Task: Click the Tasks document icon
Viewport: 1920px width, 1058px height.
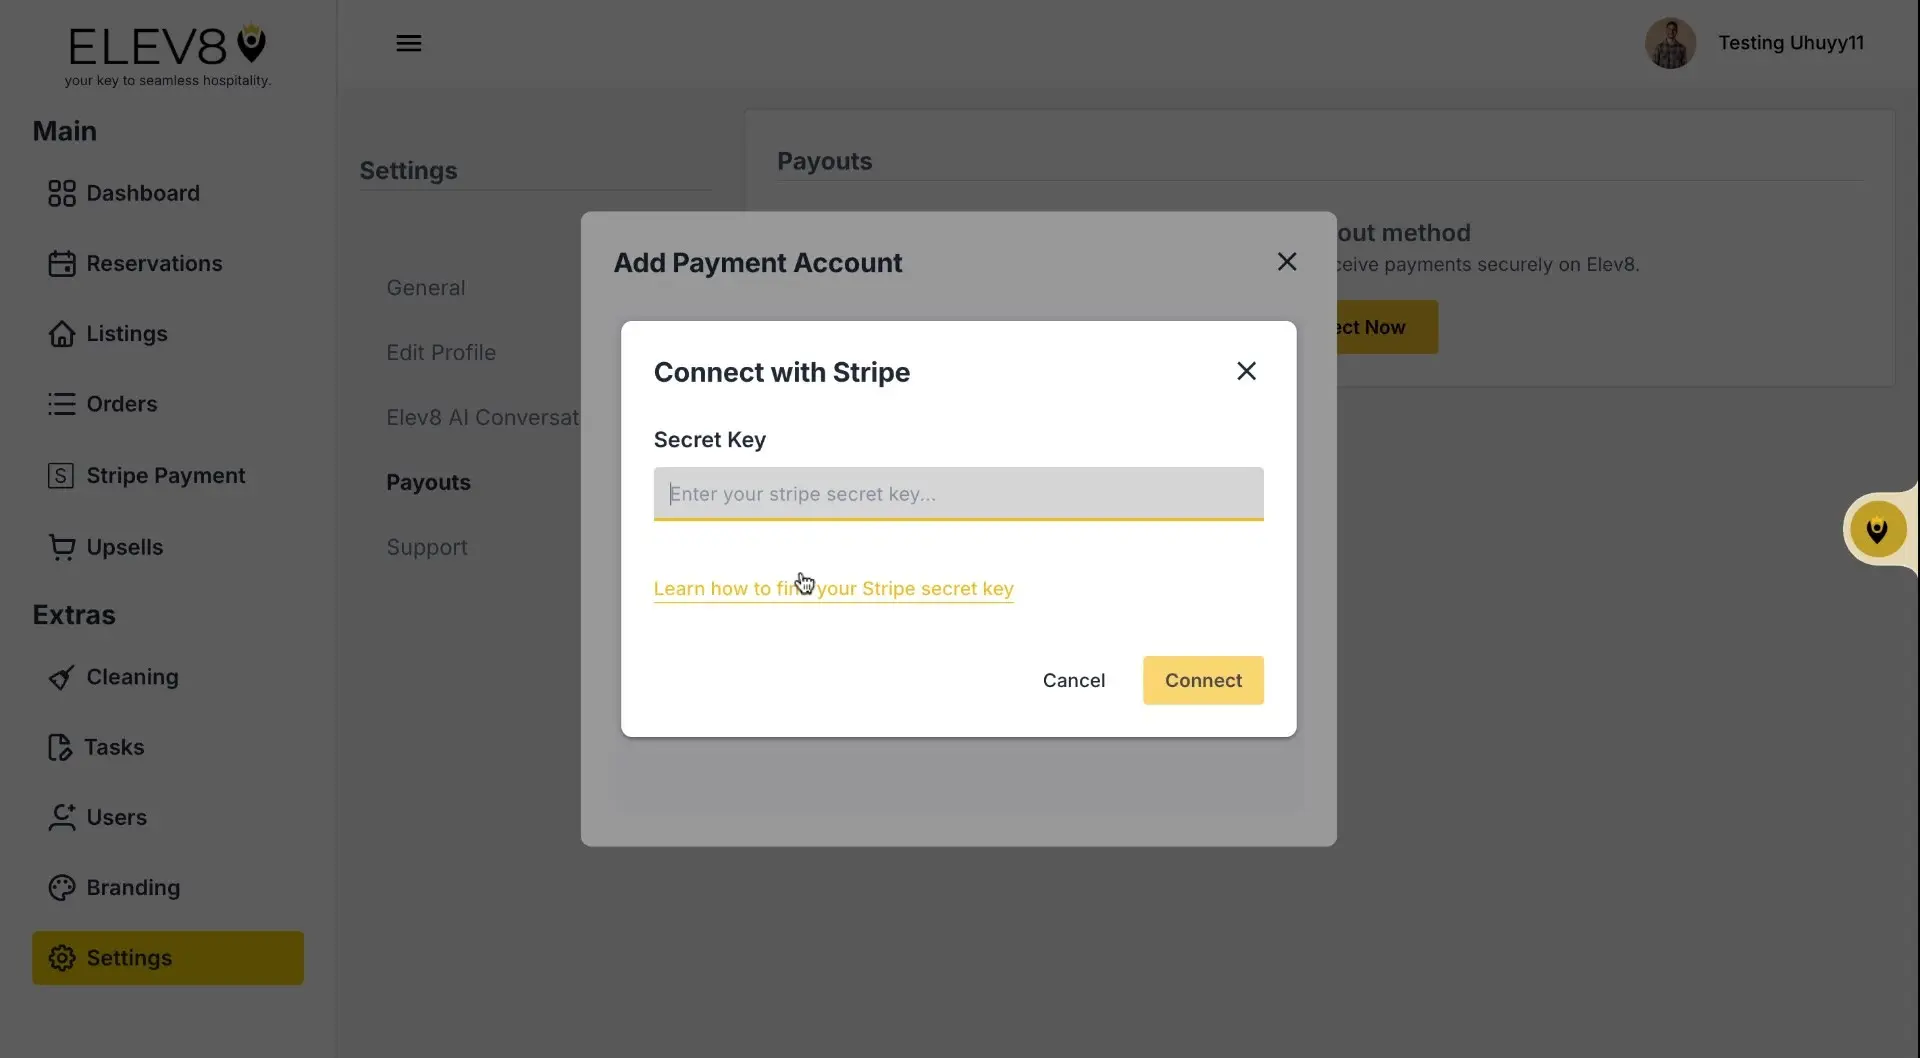Action: (62, 747)
